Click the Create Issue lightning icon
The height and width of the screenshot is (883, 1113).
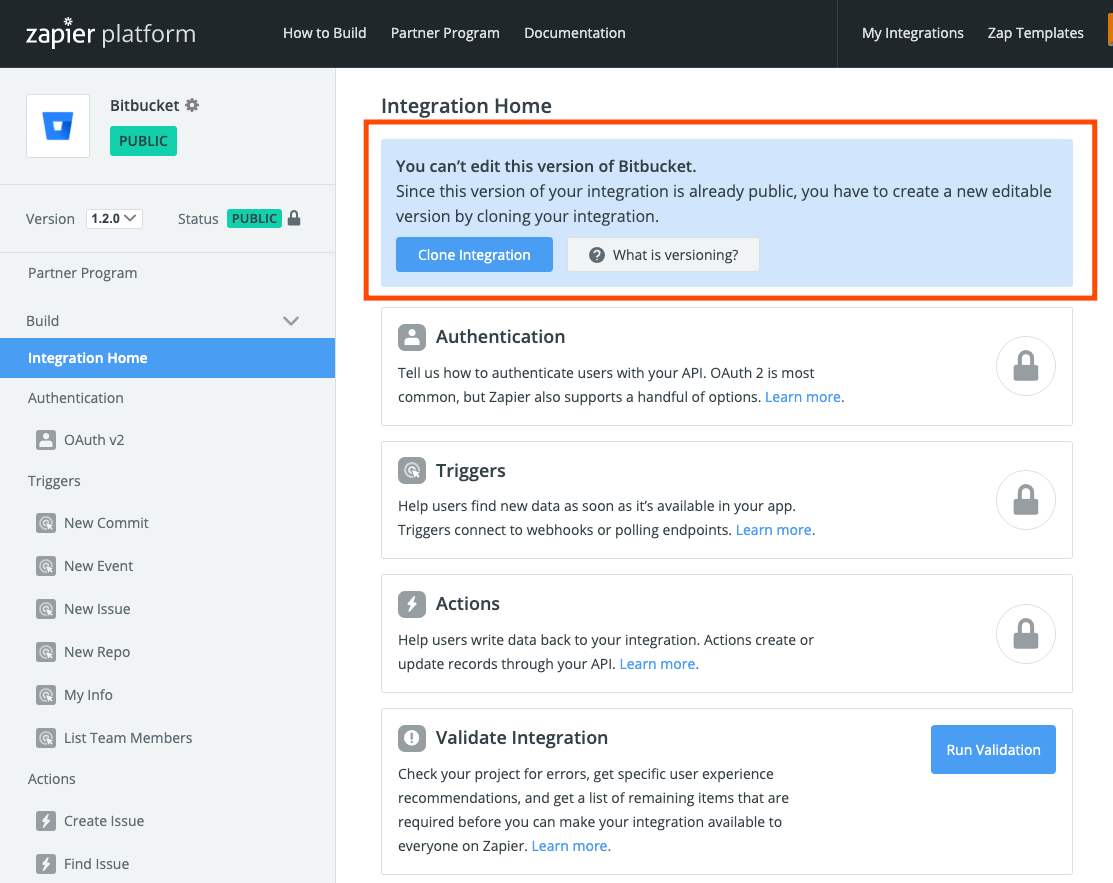tap(46, 821)
